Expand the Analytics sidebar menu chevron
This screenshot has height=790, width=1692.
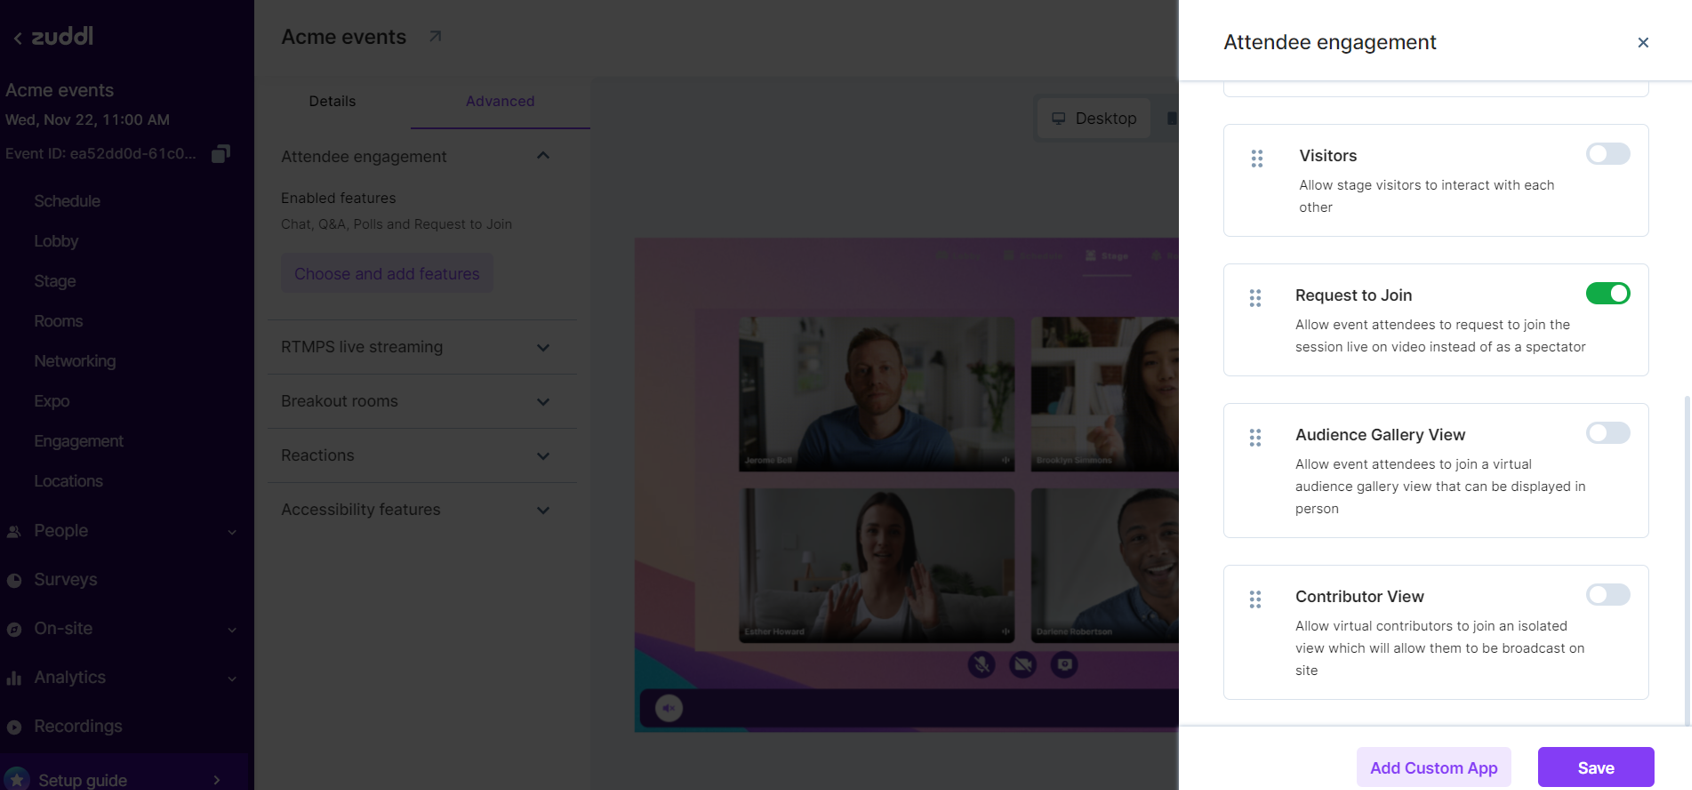232,679
